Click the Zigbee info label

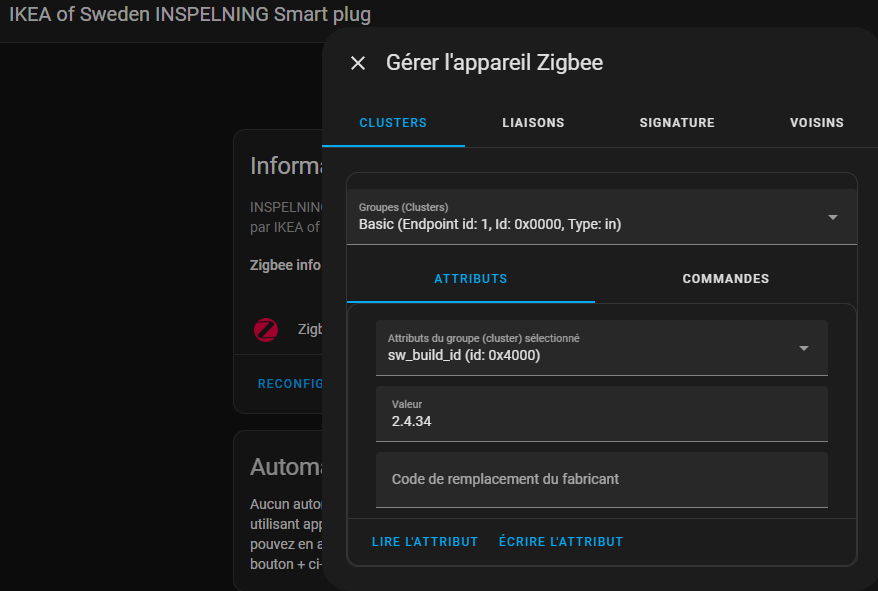(x=285, y=265)
